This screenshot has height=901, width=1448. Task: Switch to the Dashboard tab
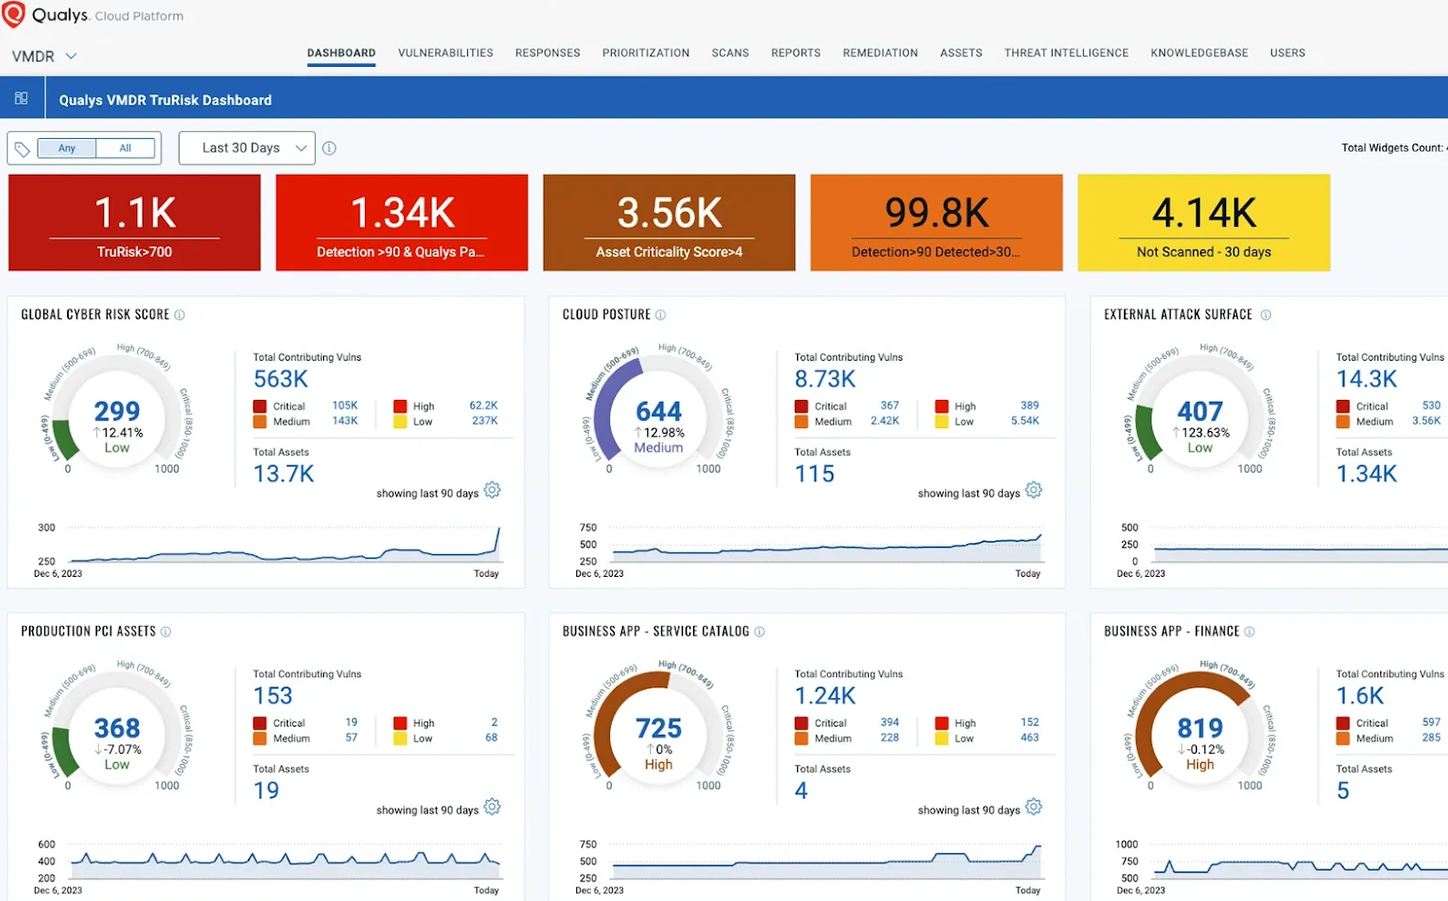pyautogui.click(x=341, y=53)
